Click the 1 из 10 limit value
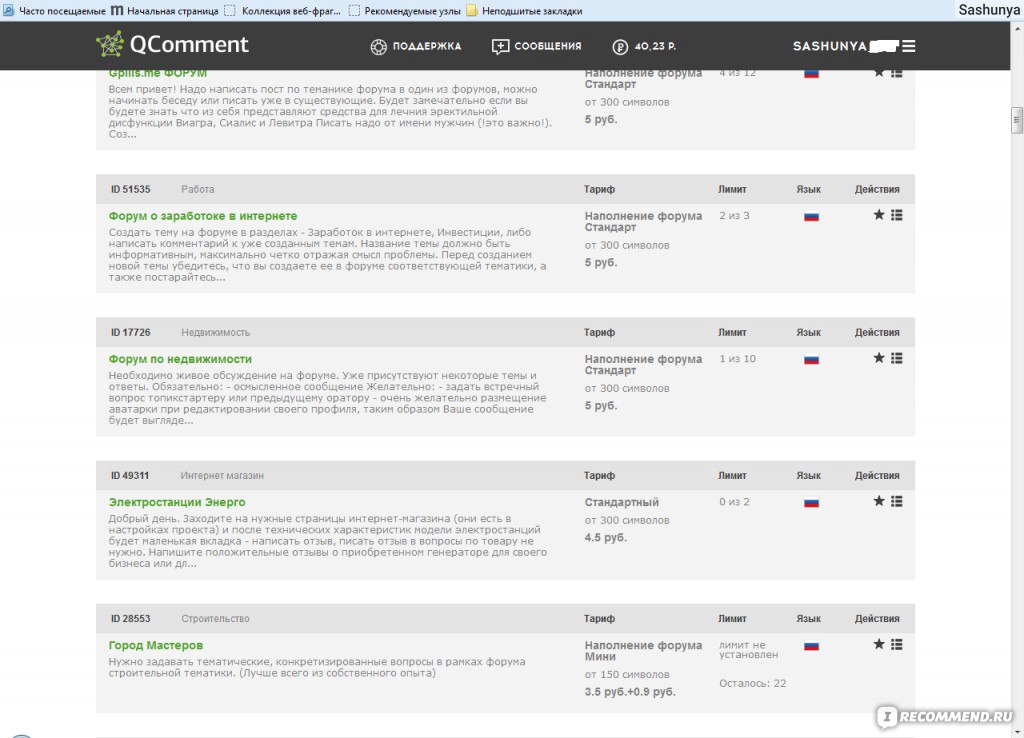The width and height of the screenshot is (1024, 738). [x=737, y=359]
